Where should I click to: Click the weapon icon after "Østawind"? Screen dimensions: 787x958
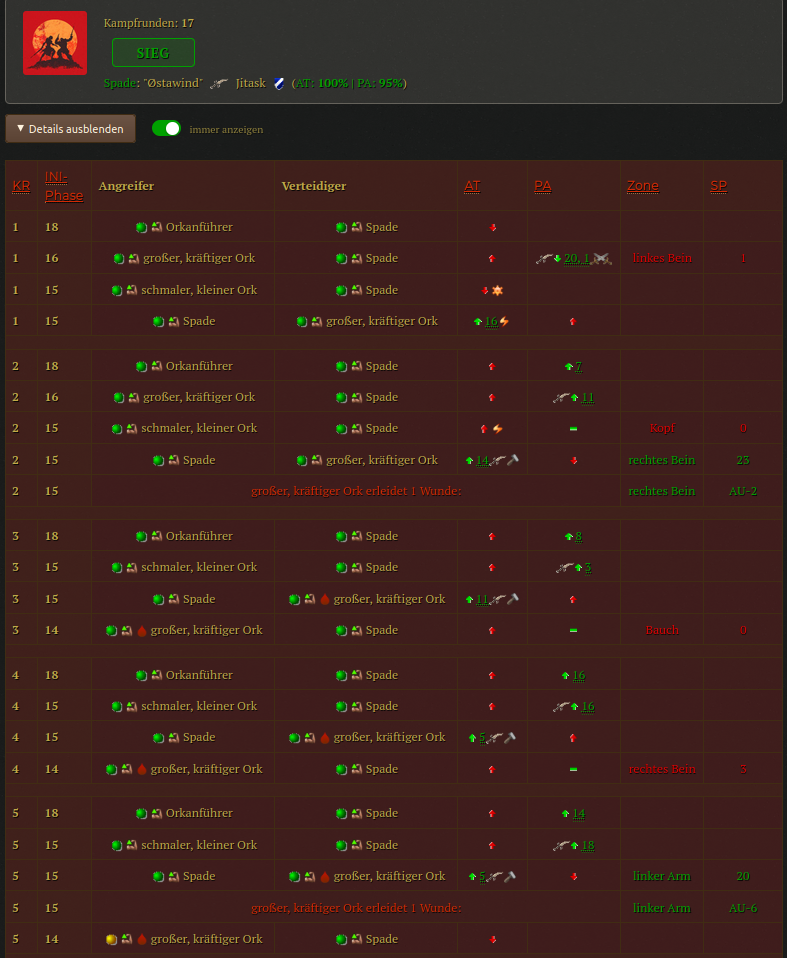pos(219,84)
